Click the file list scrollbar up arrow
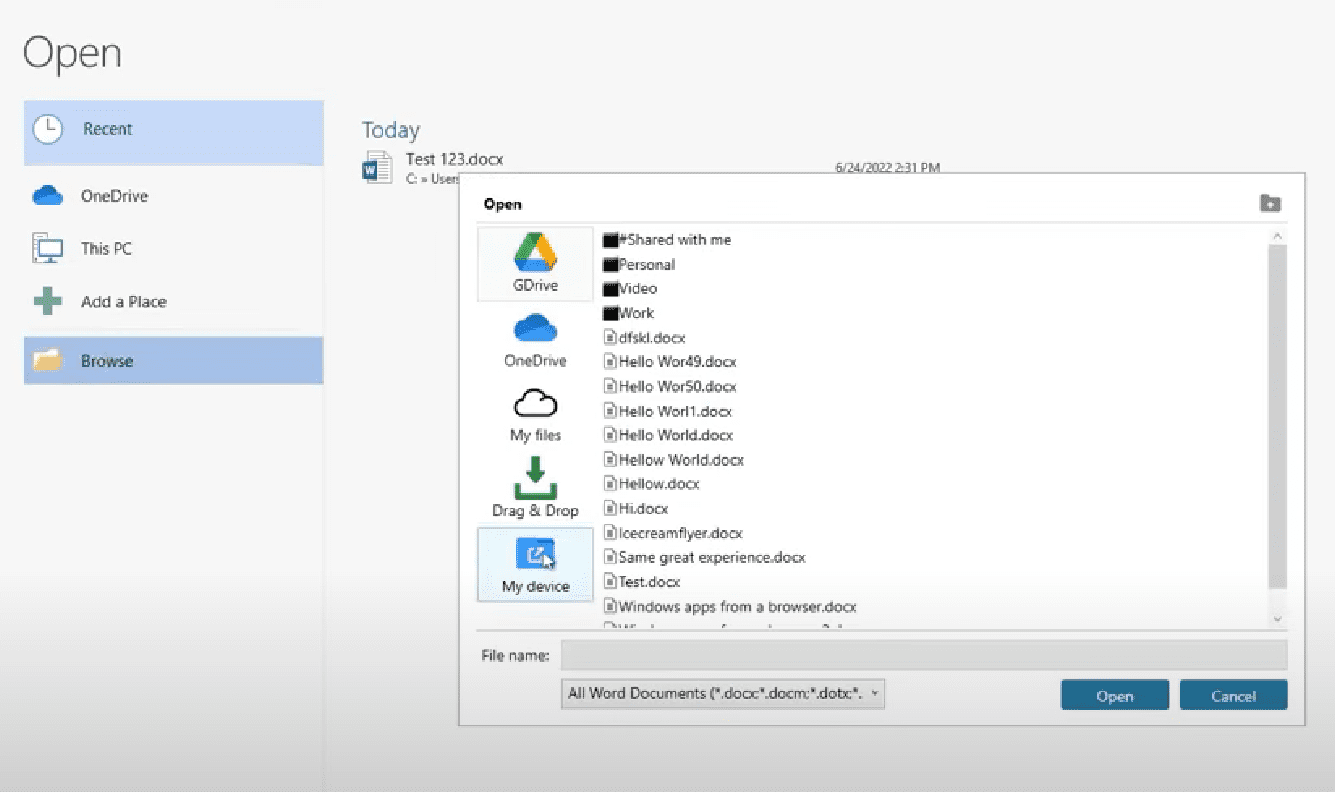Screen dimensions: 1335x792 (x=1277, y=236)
